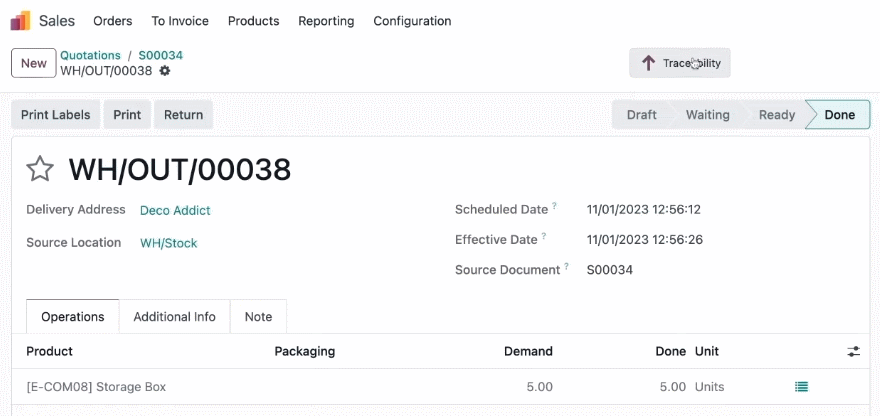This screenshot has width=880, height=416.
Task: Switch to the Additional Info tab
Action: point(175,317)
